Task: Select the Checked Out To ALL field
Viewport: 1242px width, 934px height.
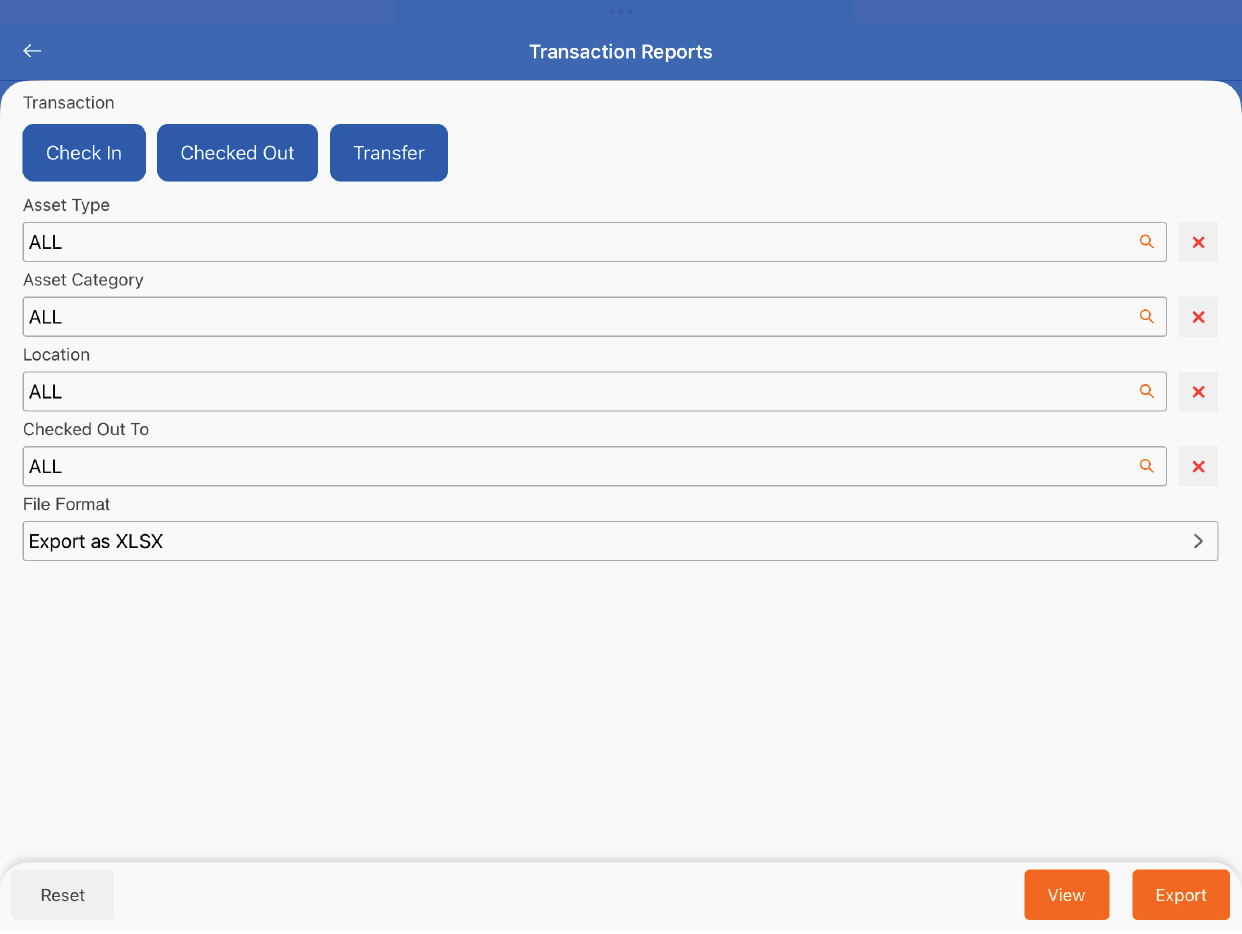Action: 594,466
